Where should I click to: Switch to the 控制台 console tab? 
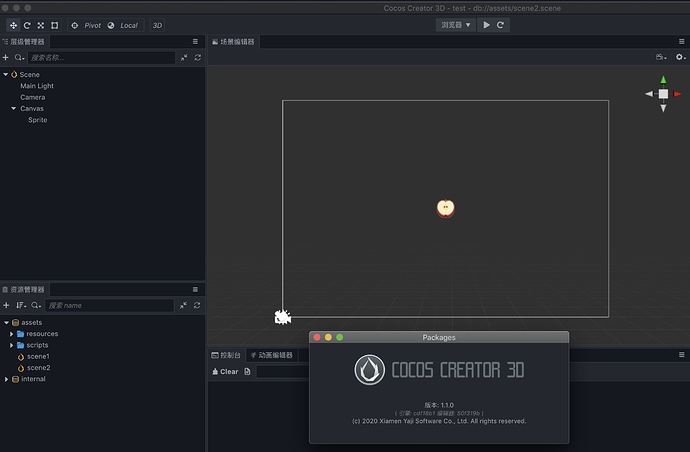(226, 355)
